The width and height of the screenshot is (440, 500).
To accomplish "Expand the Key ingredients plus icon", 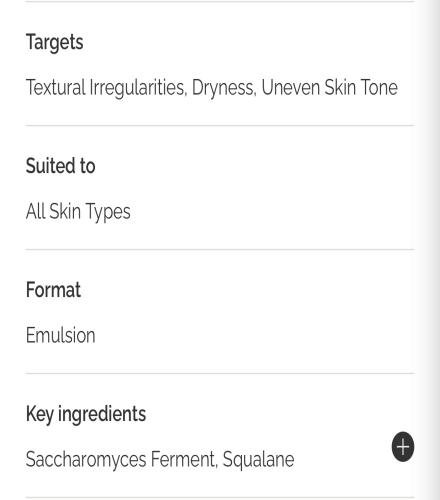I will pos(403,446).
